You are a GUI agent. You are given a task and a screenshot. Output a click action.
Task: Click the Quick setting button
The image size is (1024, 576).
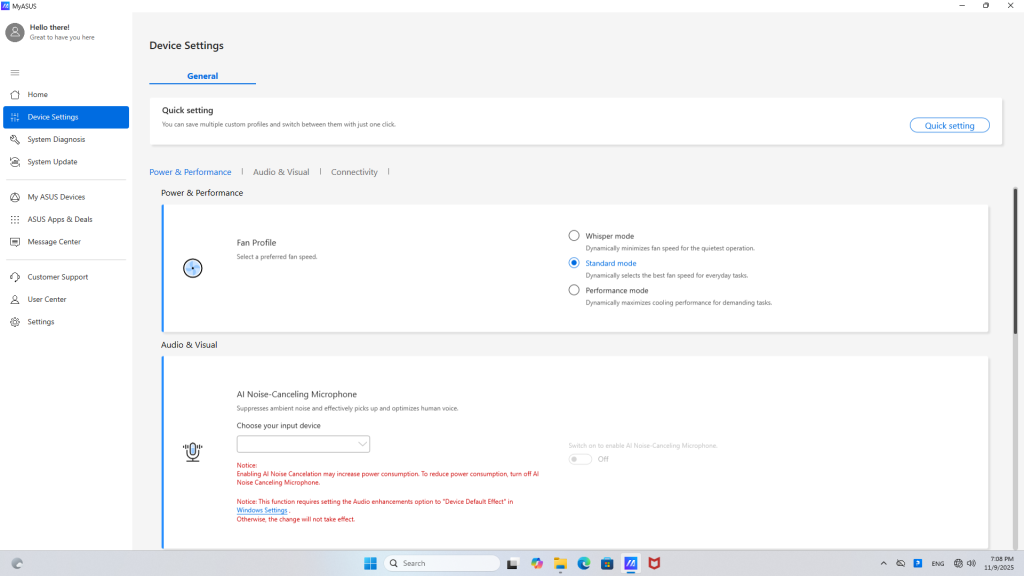949,126
